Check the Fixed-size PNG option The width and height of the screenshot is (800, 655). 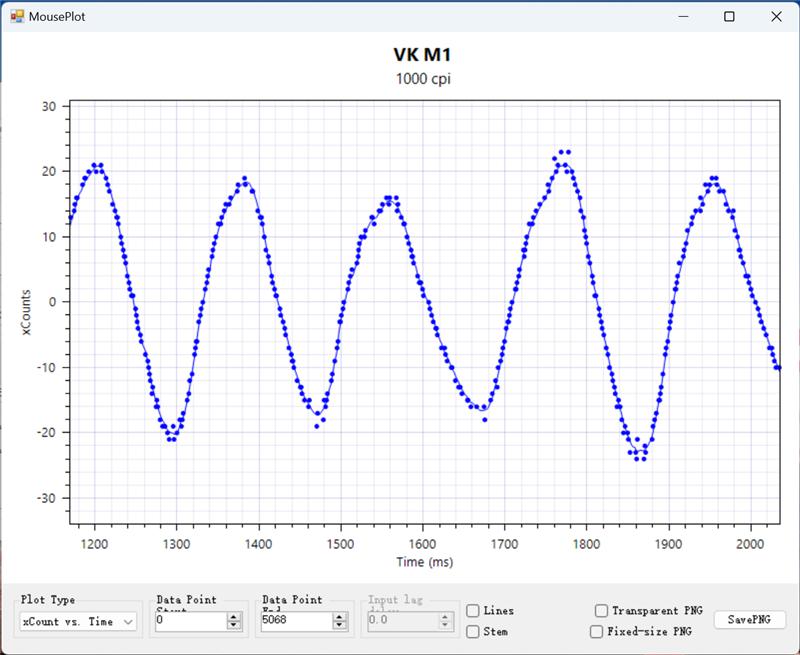tap(597, 631)
